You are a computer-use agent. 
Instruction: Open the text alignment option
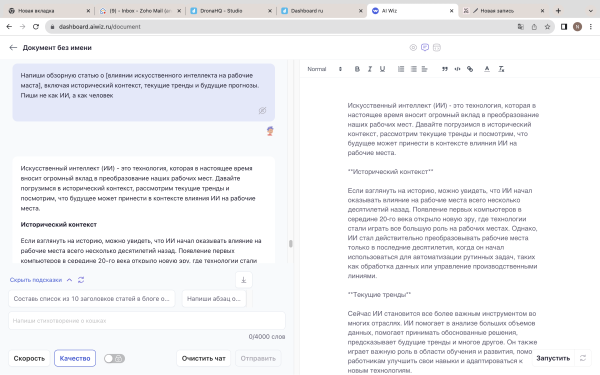pos(425,69)
